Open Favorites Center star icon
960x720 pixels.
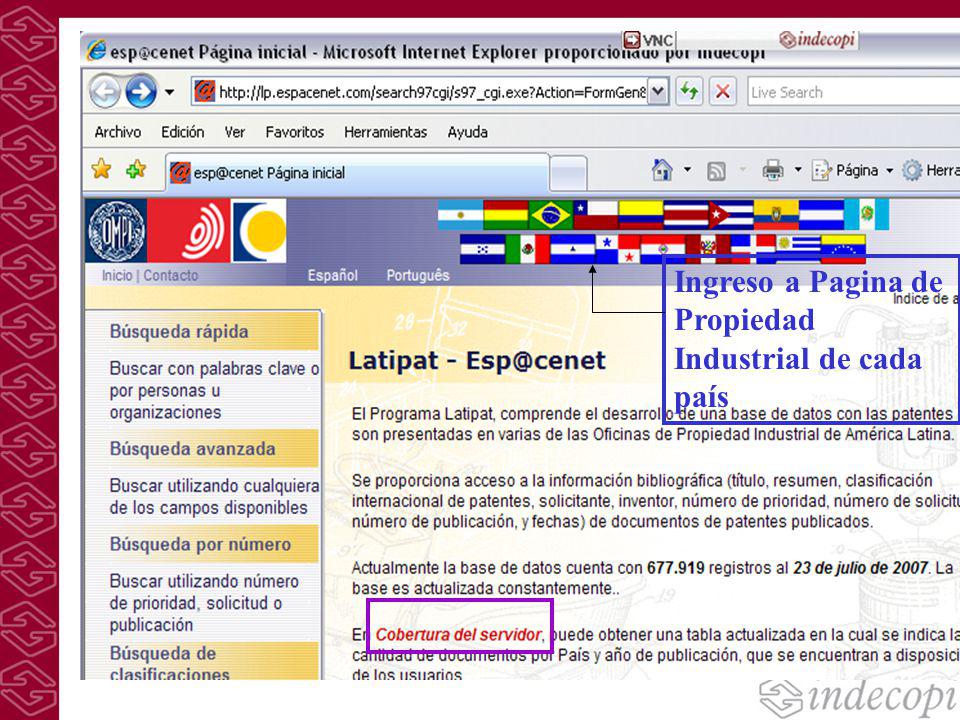coord(102,169)
